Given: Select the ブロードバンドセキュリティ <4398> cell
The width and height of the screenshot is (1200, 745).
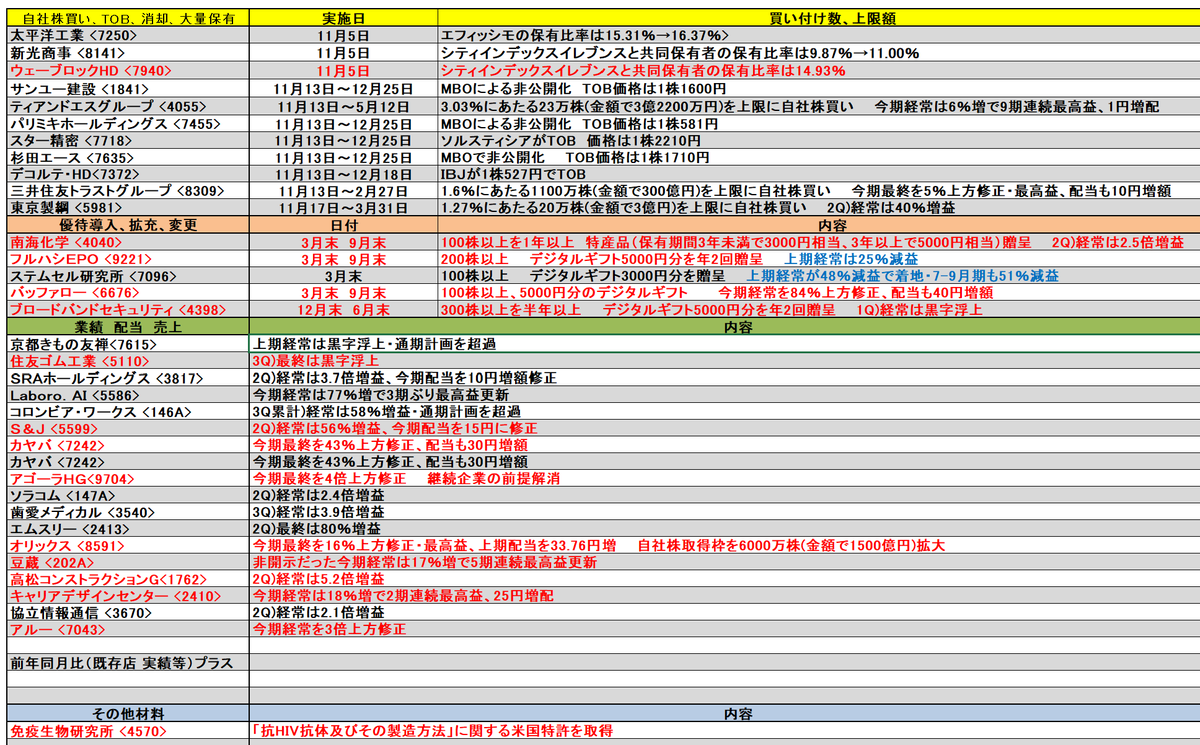Looking at the screenshot, I should tap(127, 310).
